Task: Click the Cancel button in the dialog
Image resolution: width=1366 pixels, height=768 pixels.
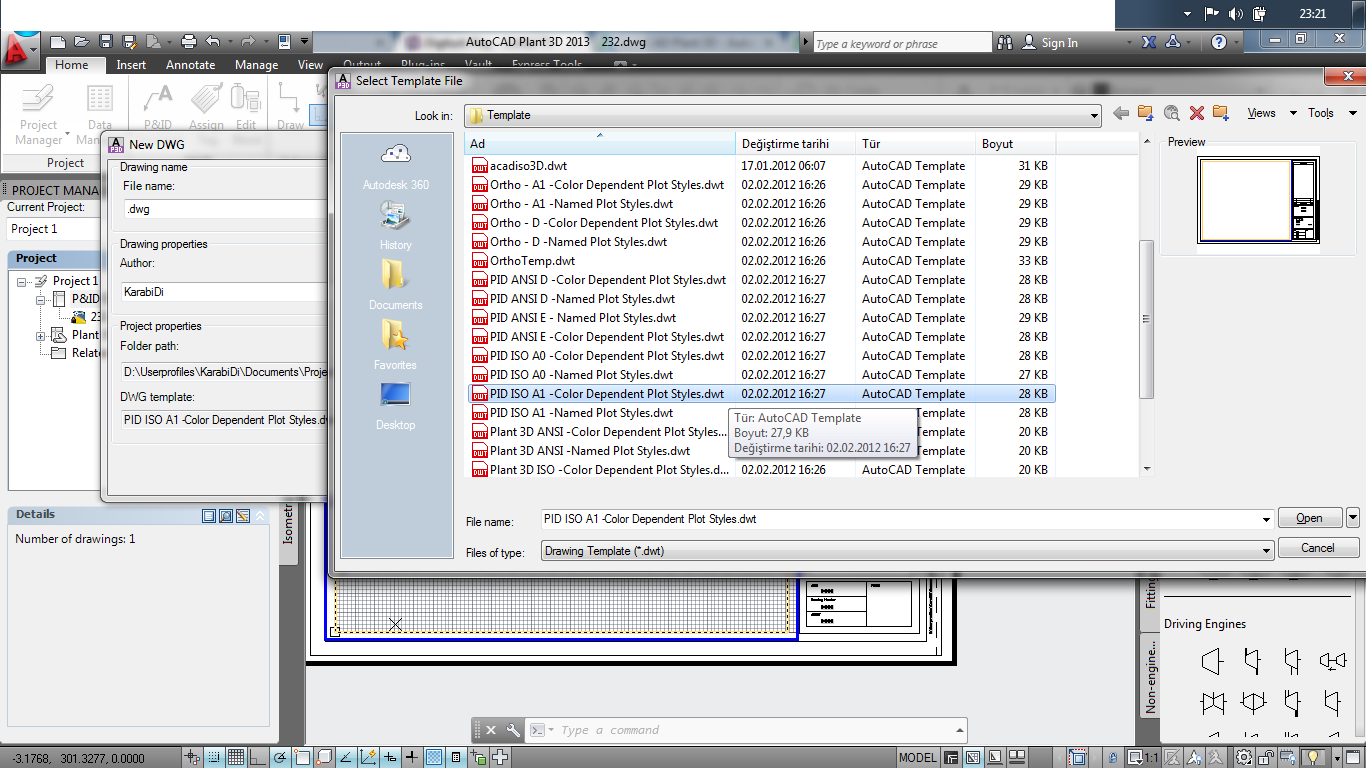Action: click(1318, 548)
